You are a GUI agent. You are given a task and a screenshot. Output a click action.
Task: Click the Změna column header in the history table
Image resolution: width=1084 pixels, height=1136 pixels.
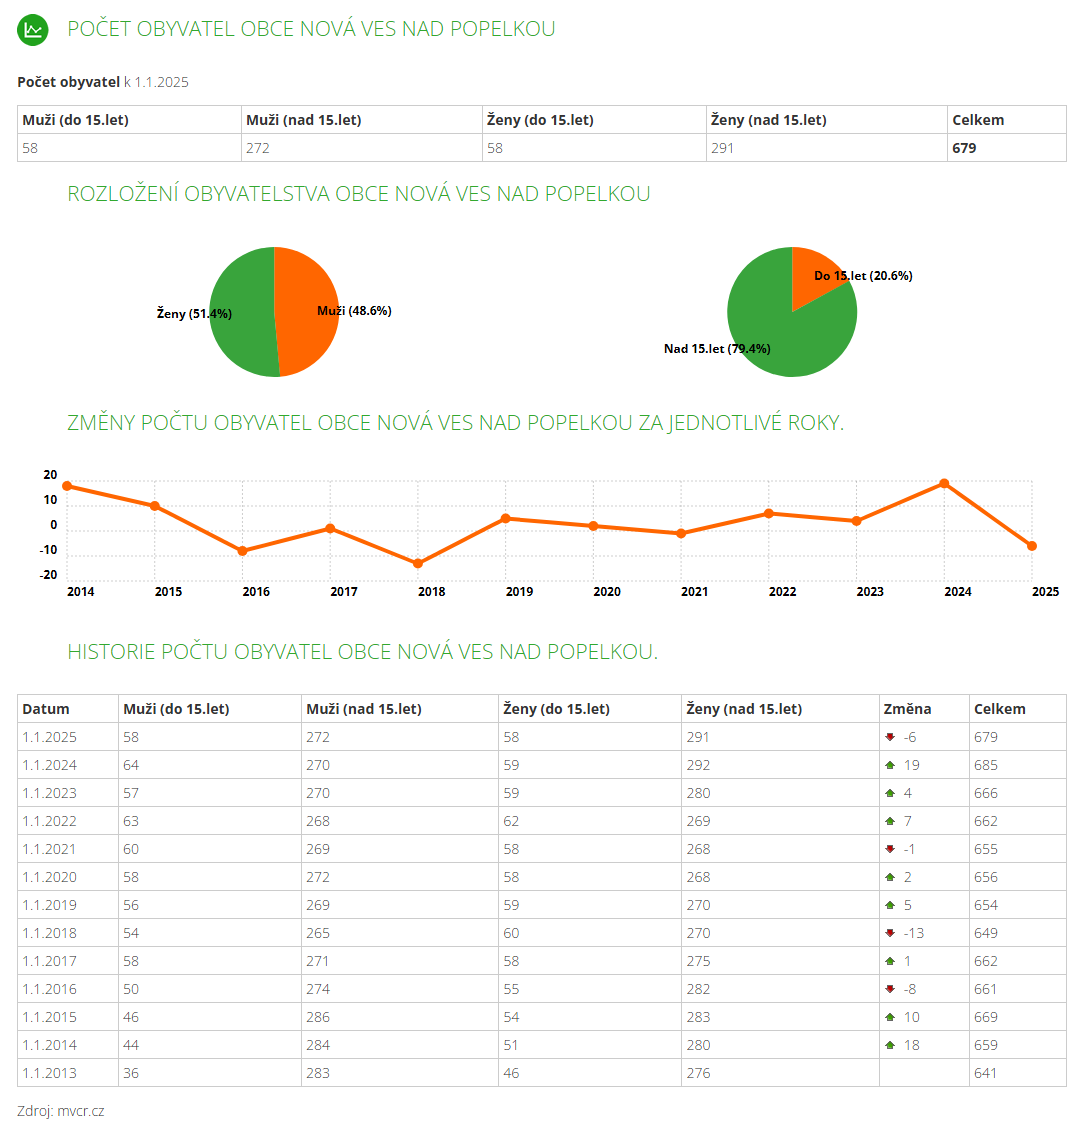pos(907,709)
